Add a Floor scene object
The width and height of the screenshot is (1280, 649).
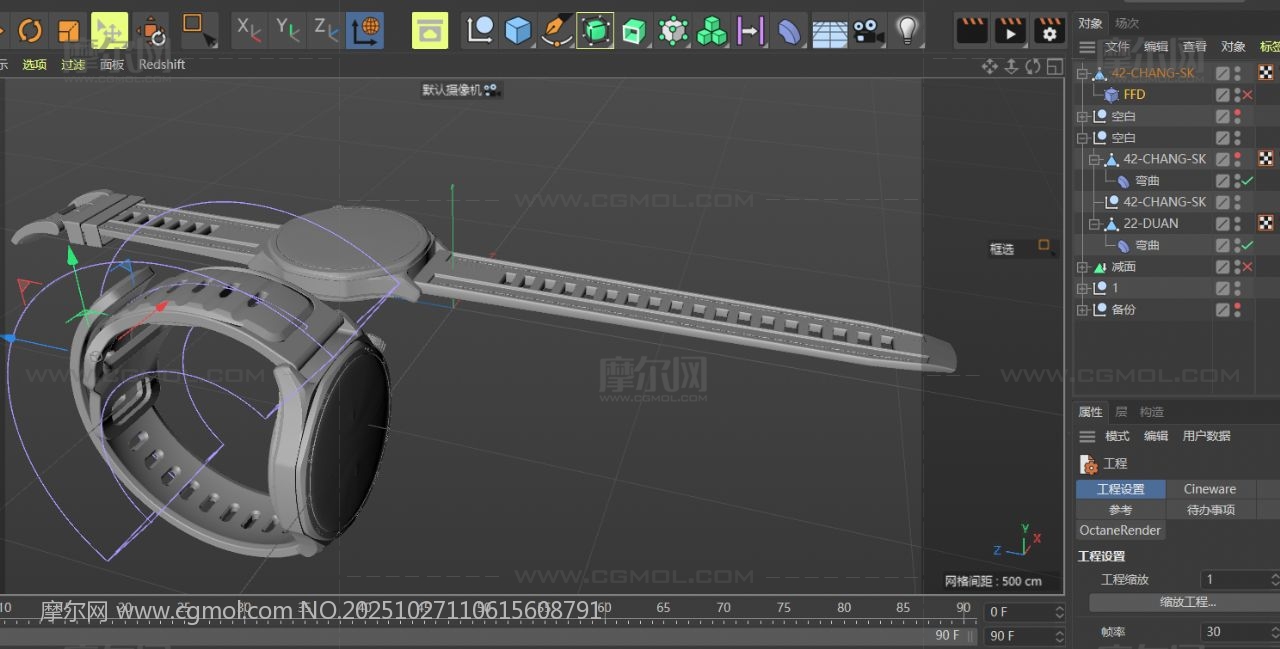tap(829, 33)
